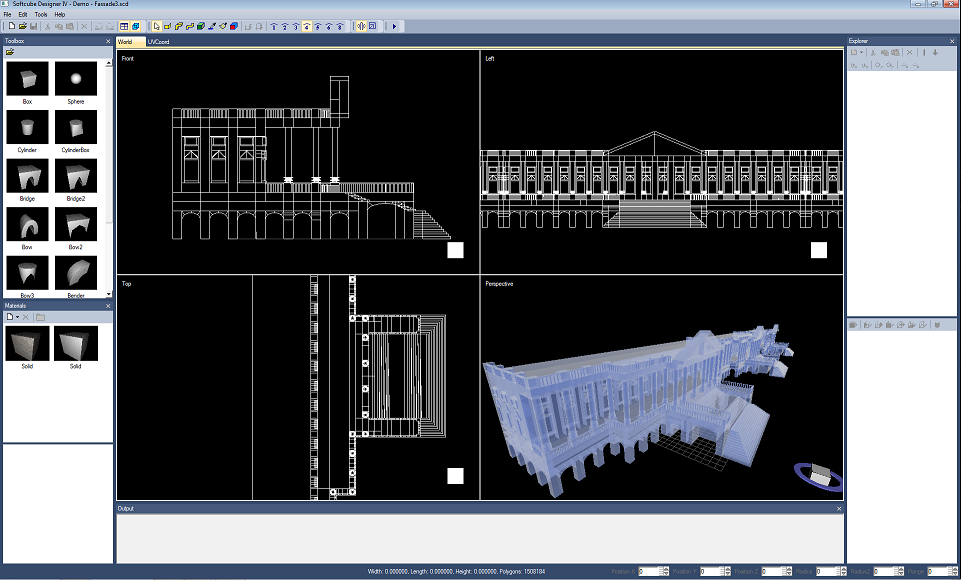The height and width of the screenshot is (580, 961).
Task: Toggle the blue 3D view mode button
Action: click(135, 25)
